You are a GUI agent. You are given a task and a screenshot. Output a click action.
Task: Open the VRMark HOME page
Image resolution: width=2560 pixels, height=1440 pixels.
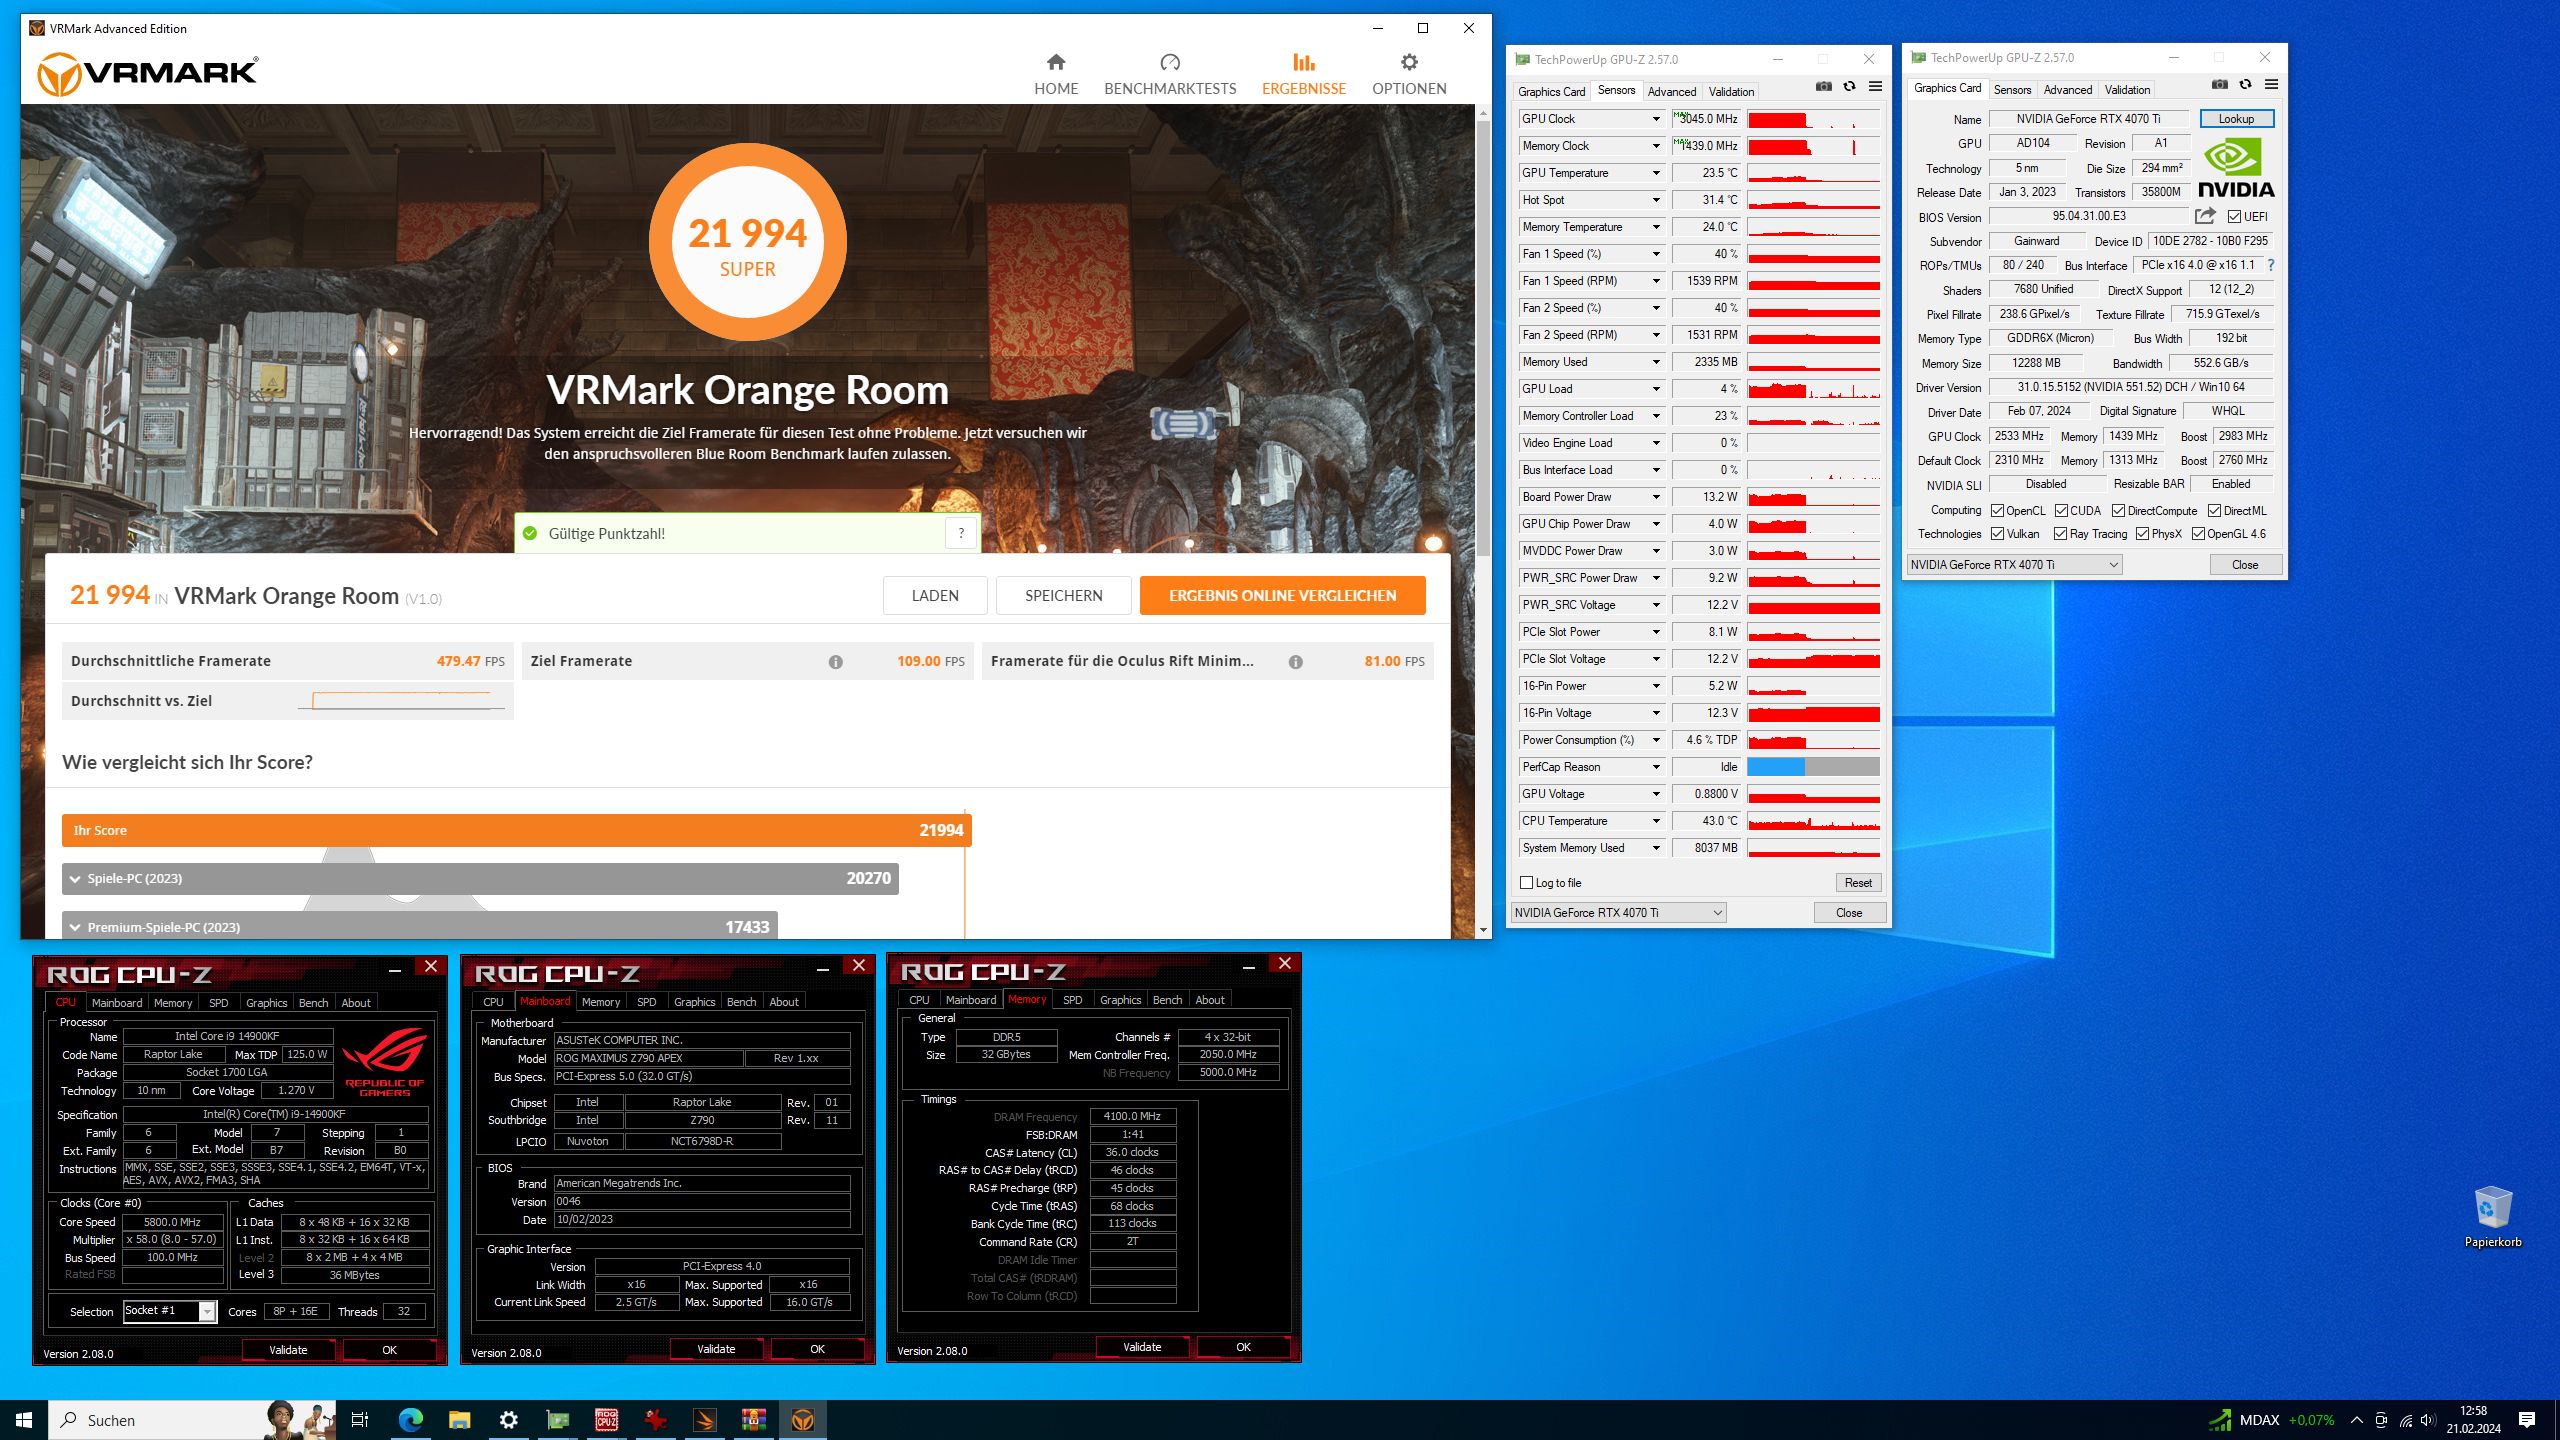pos(1056,74)
